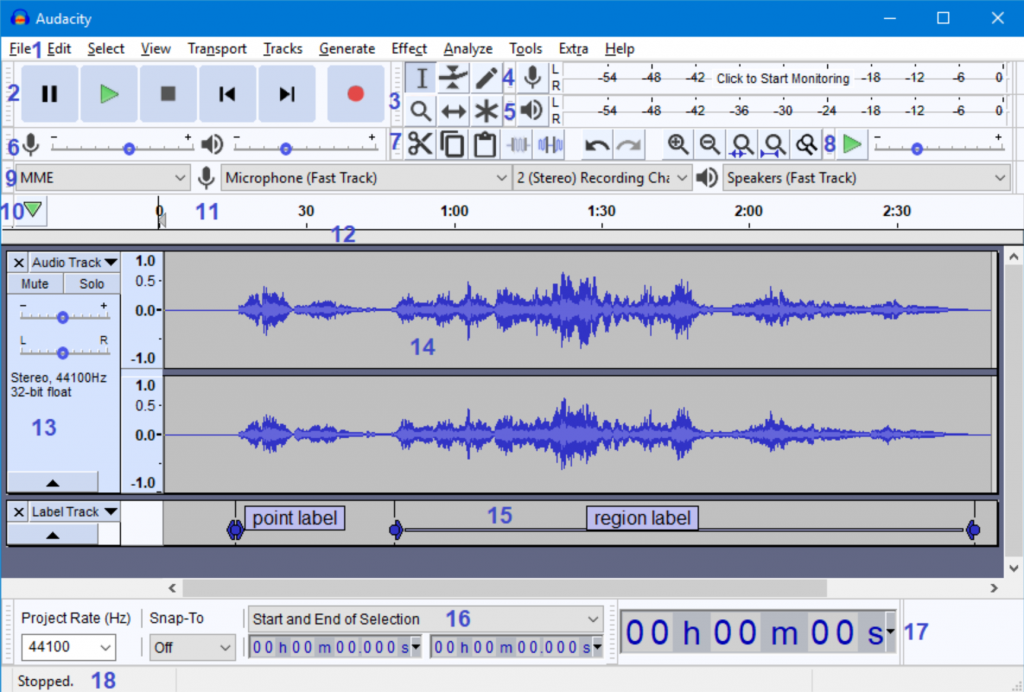
Task: Open the MME audio host dropdown
Action: tap(102, 178)
